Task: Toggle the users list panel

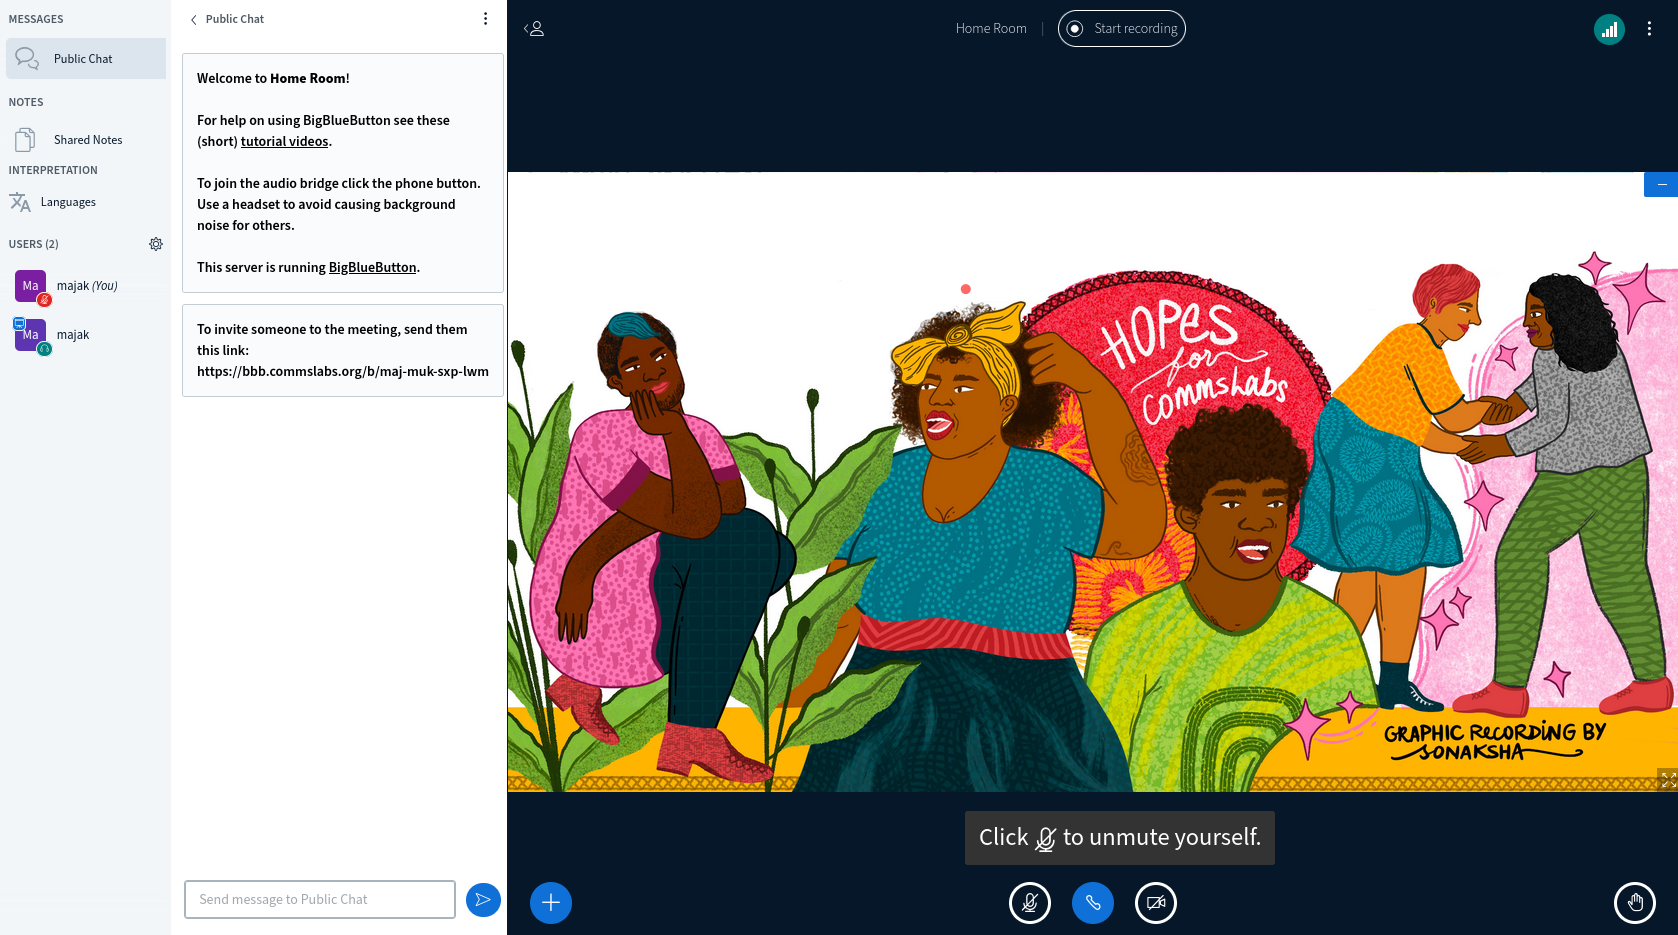Action: [x=534, y=29]
